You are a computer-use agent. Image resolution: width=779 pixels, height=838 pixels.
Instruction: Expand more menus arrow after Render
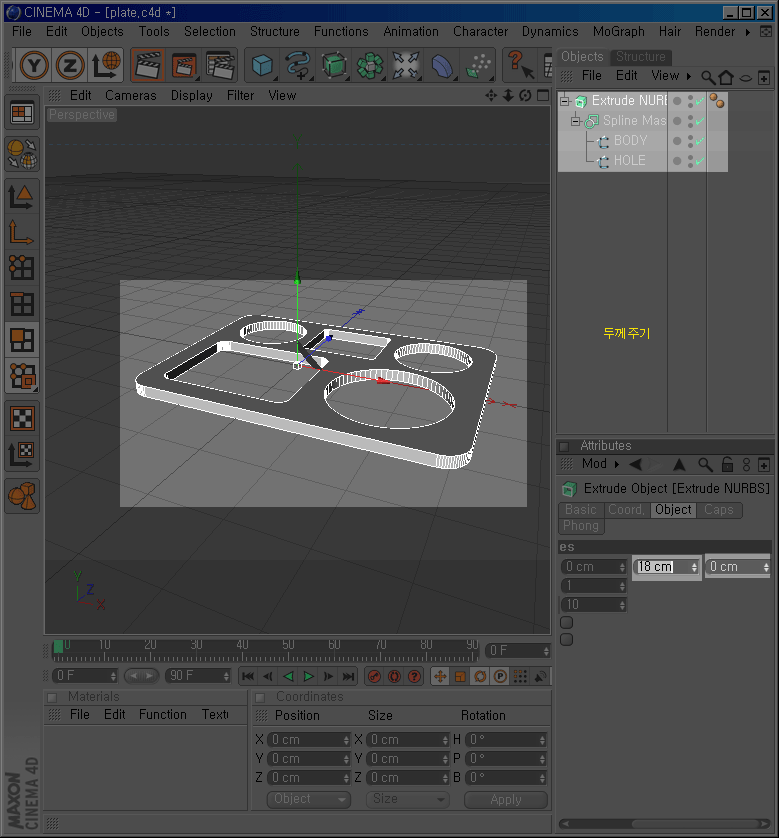pyautogui.click(x=748, y=32)
